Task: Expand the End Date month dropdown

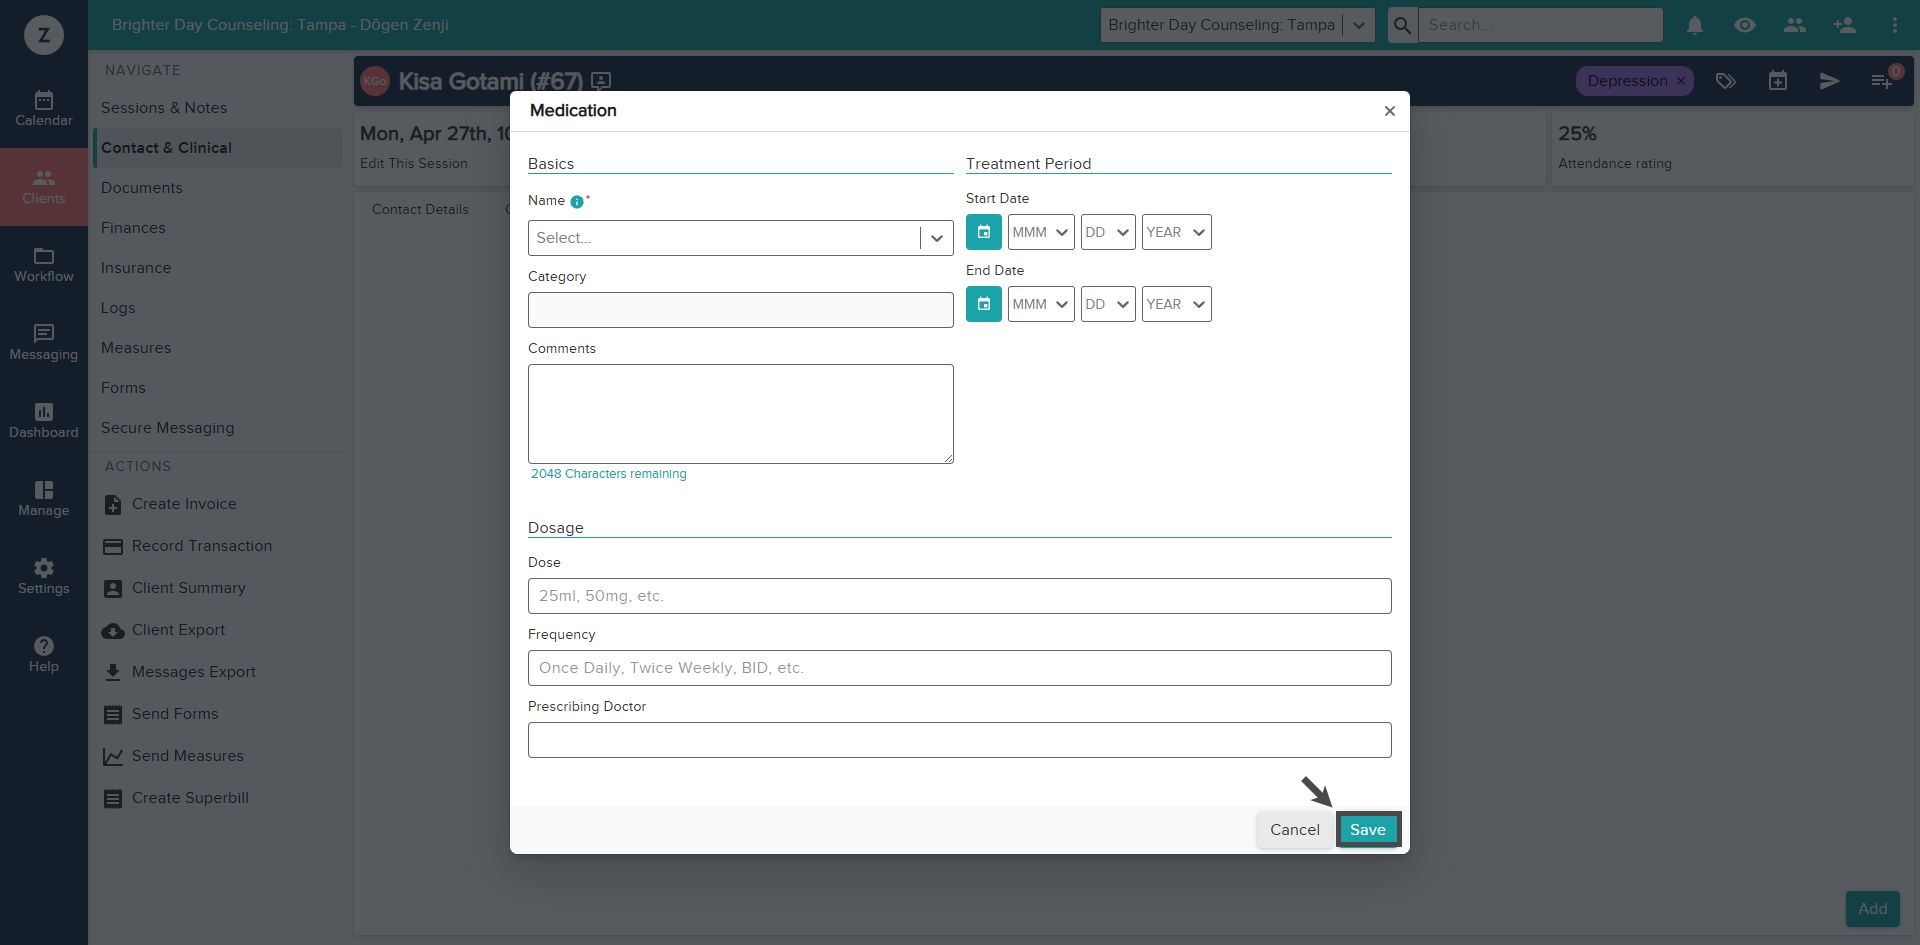Action: pyautogui.click(x=1041, y=304)
